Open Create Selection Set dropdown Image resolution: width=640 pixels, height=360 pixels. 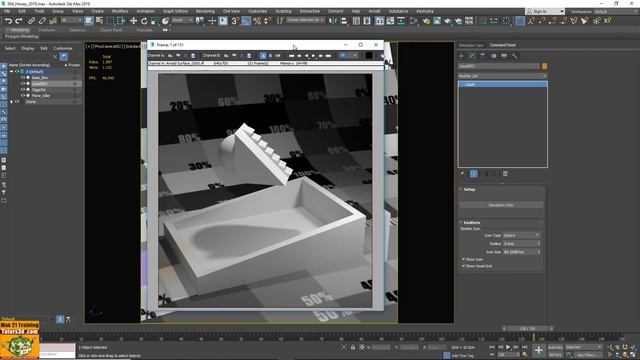(x=305, y=20)
